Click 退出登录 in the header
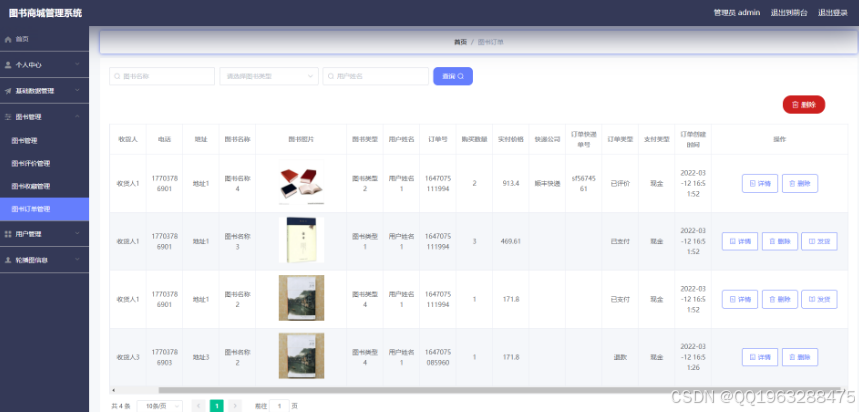859x412 pixels. click(833, 13)
